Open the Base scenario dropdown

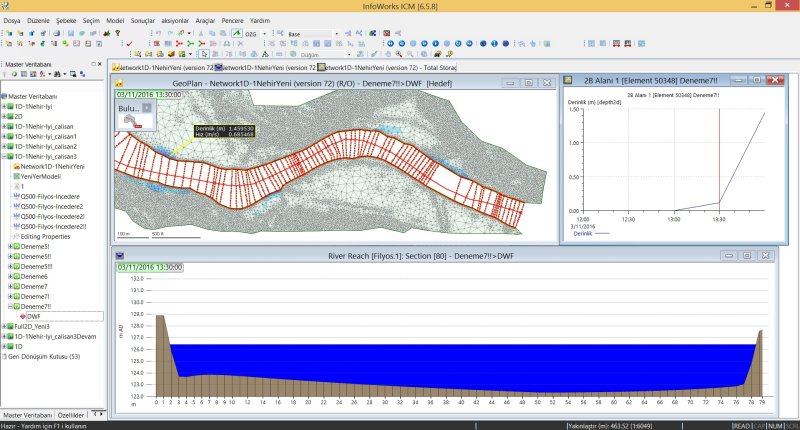(334, 33)
